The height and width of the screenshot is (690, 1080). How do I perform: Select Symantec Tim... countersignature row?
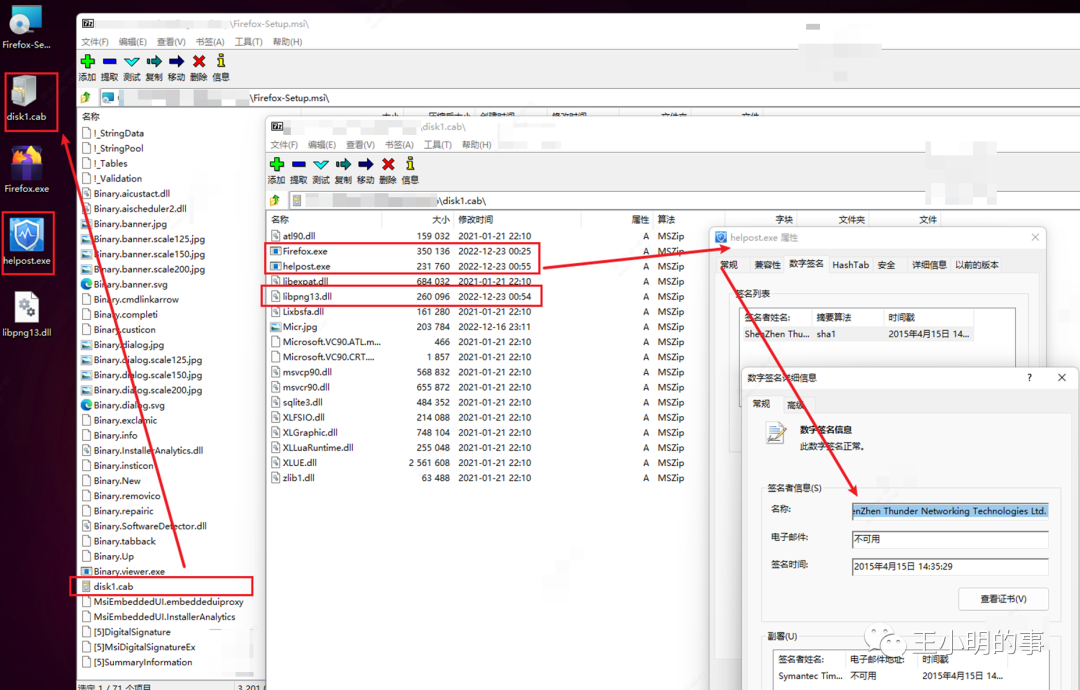coord(890,676)
